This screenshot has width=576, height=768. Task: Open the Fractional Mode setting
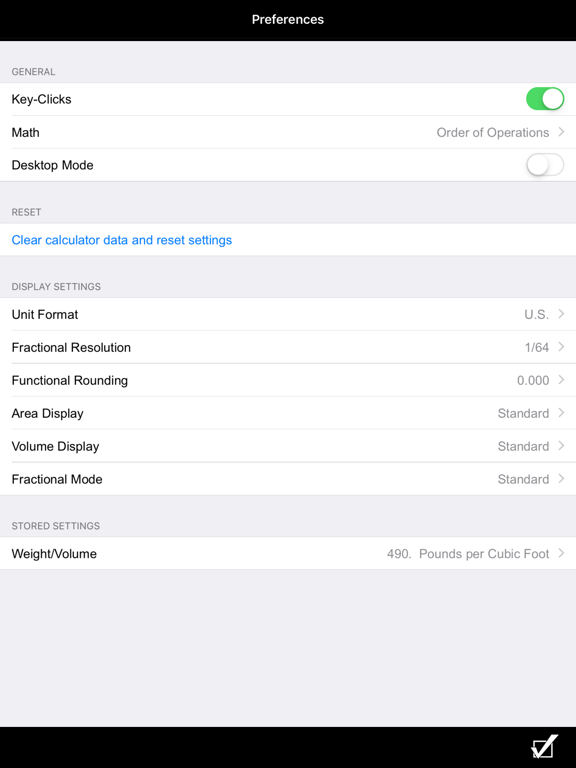pyautogui.click(x=288, y=479)
